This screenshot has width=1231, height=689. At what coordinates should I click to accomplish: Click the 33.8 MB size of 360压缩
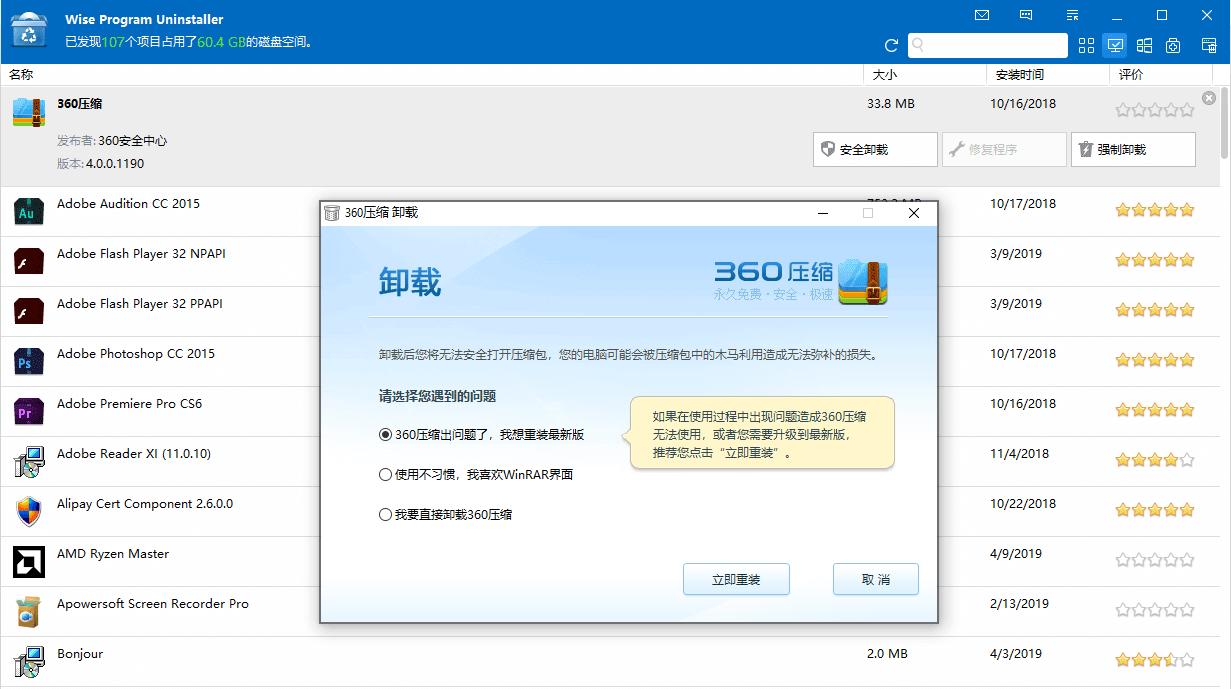(x=891, y=104)
